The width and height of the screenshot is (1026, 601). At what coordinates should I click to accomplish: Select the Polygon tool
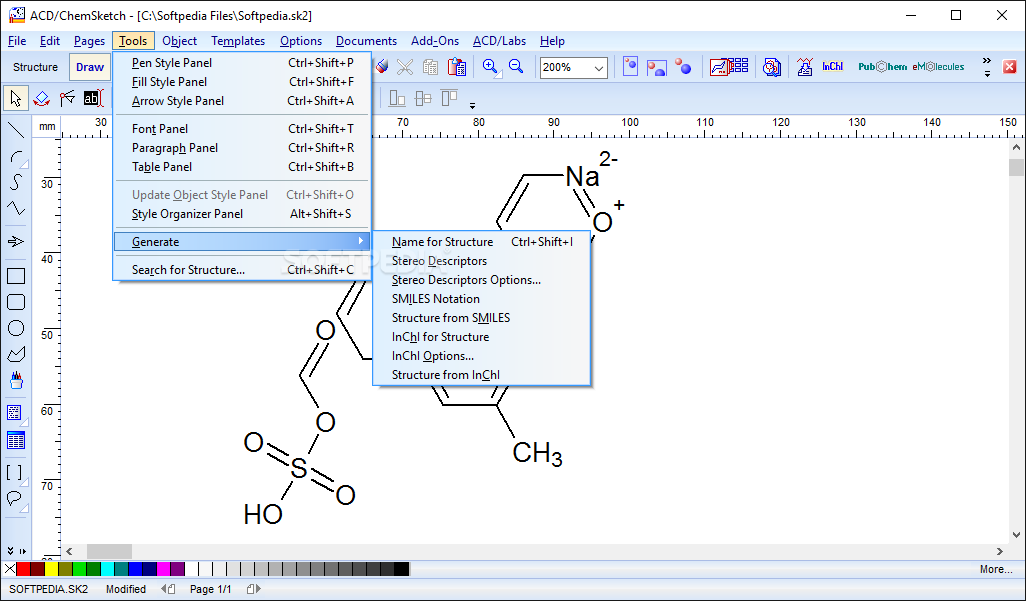point(16,354)
